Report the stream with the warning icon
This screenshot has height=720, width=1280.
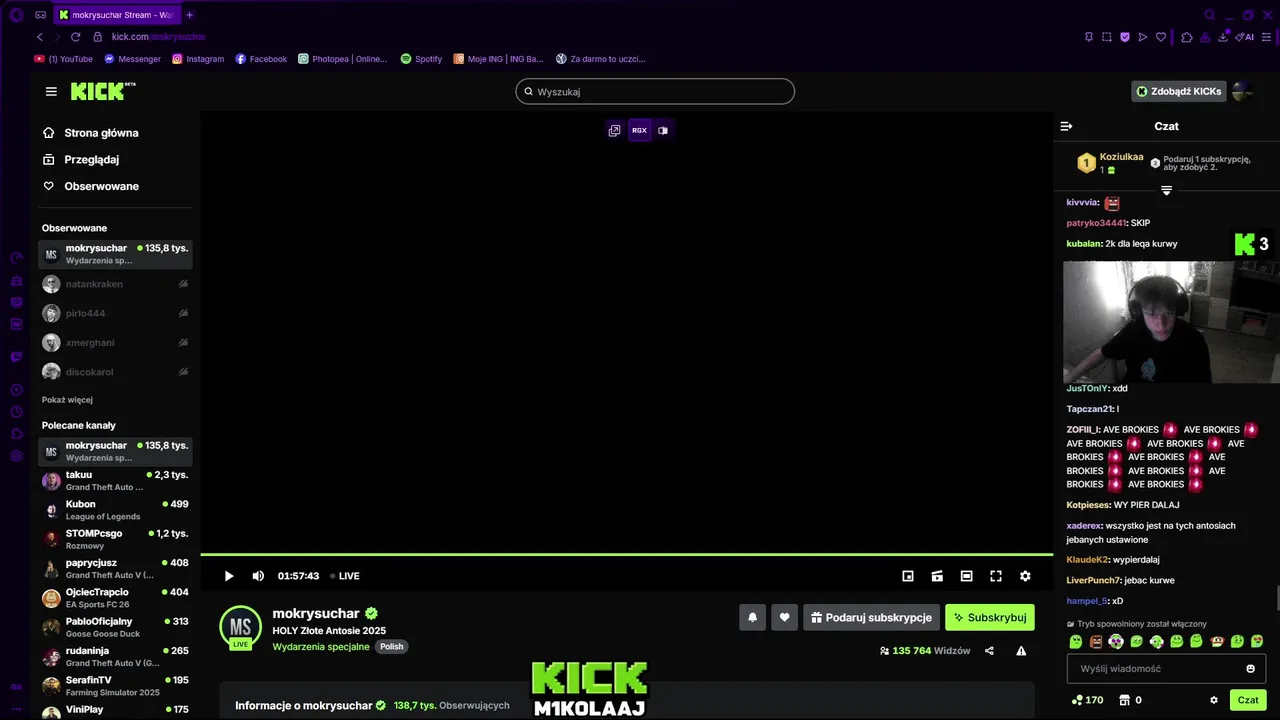1021,651
